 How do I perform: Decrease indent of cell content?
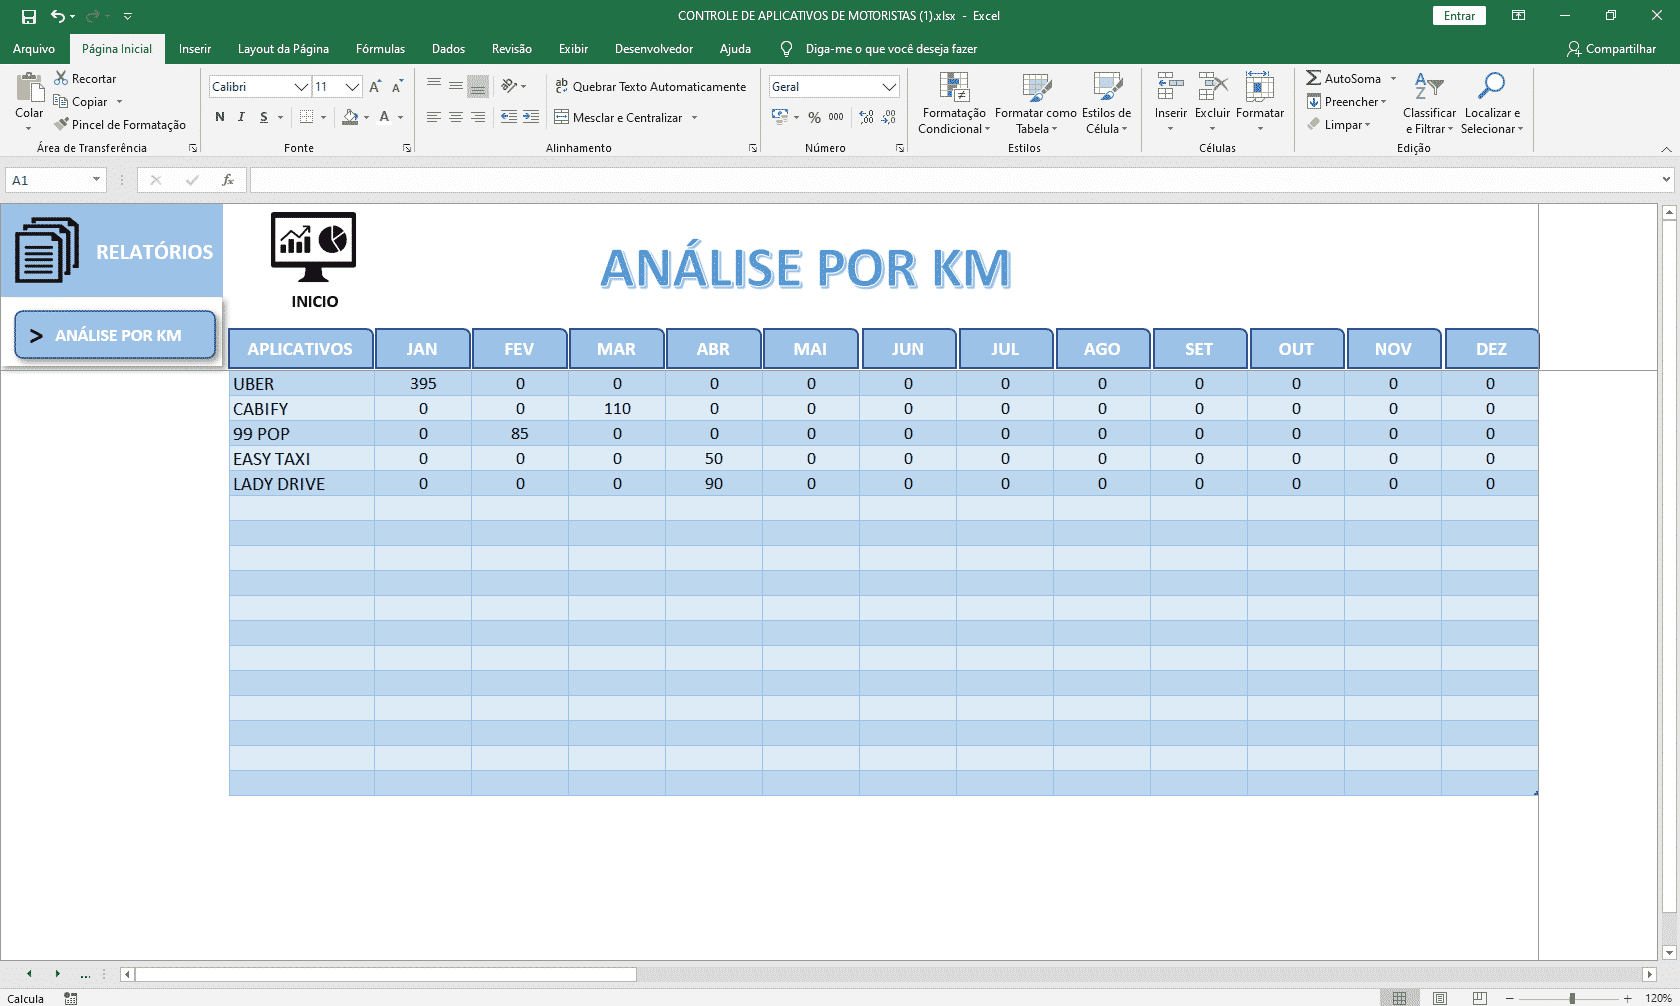[509, 117]
